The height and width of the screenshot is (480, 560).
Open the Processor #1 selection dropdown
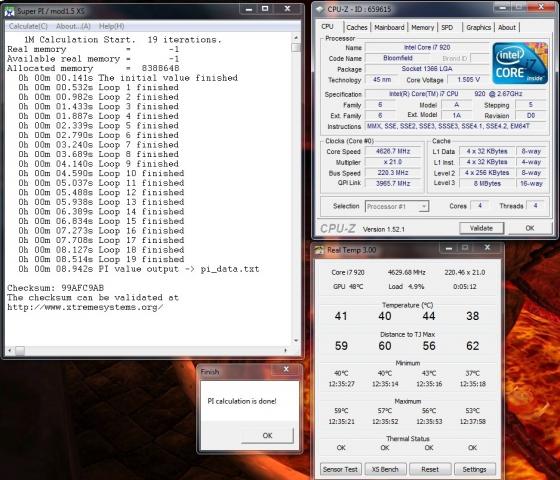[397, 206]
